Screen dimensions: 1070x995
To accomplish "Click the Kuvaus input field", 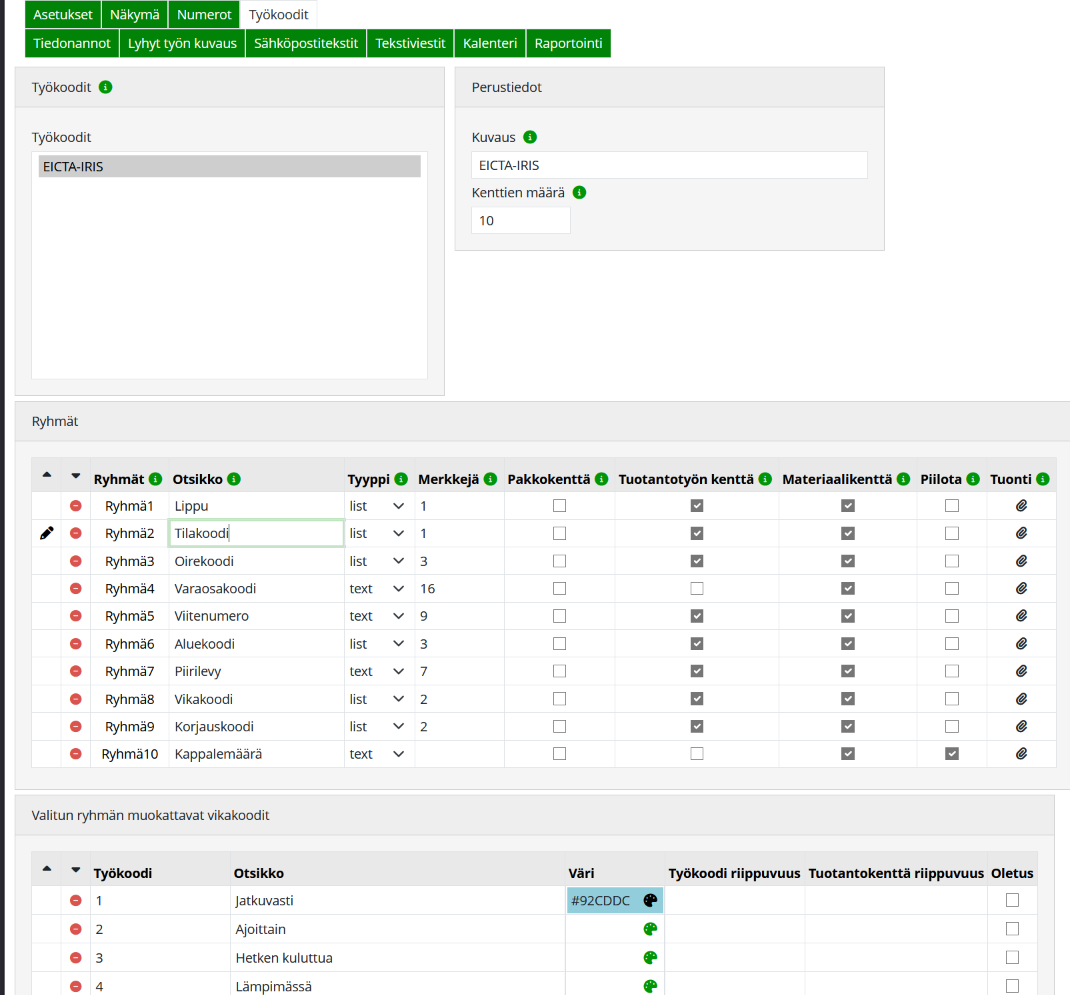I will pos(668,165).
